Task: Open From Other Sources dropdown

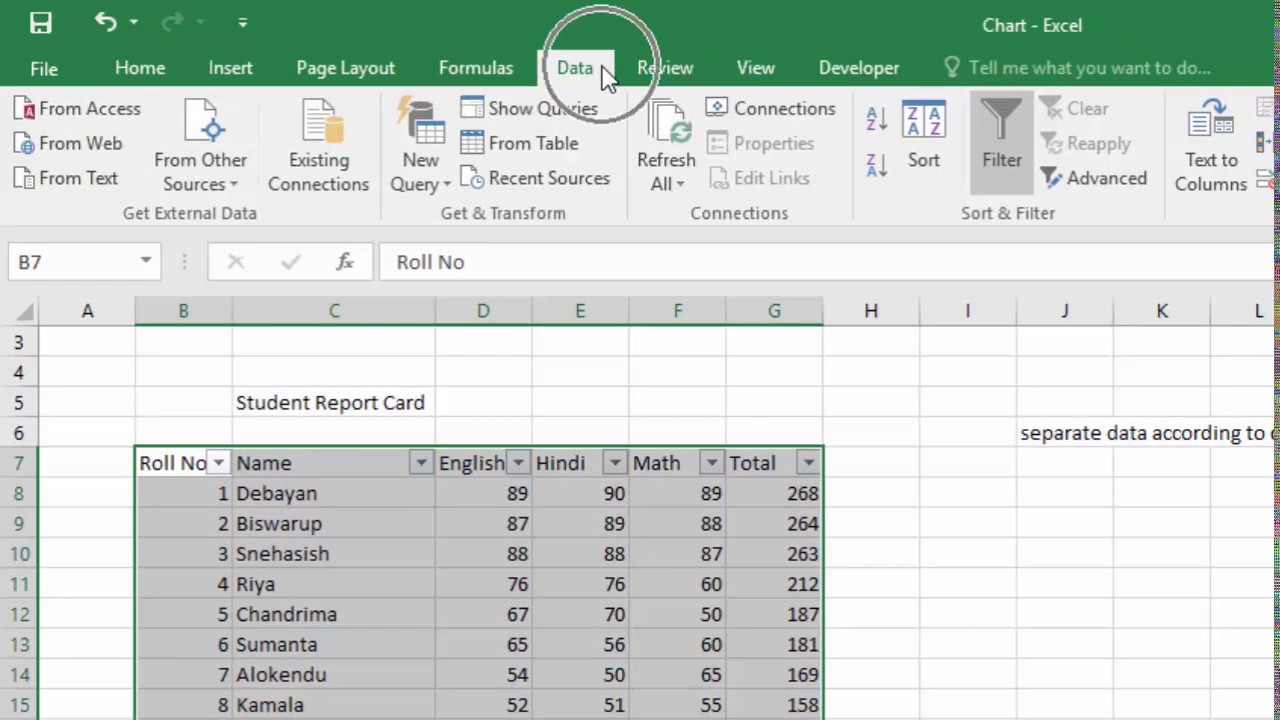Action: [x=200, y=145]
